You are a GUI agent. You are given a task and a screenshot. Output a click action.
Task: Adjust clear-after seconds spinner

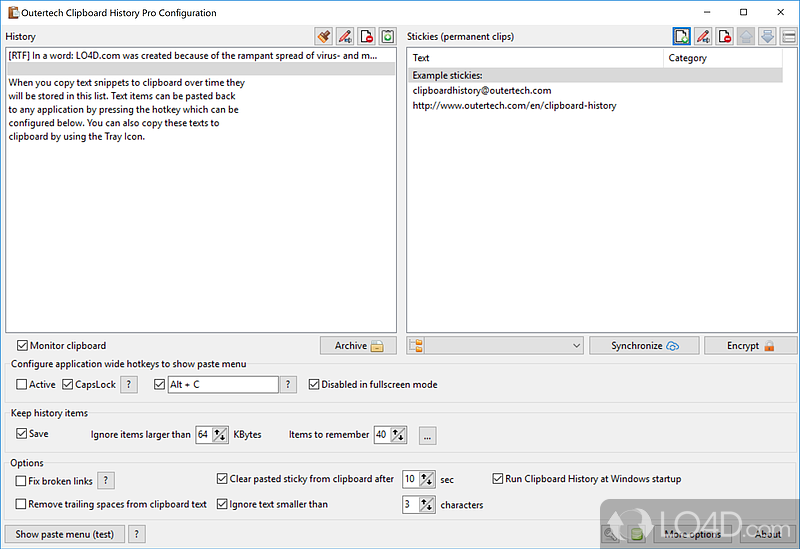click(427, 479)
